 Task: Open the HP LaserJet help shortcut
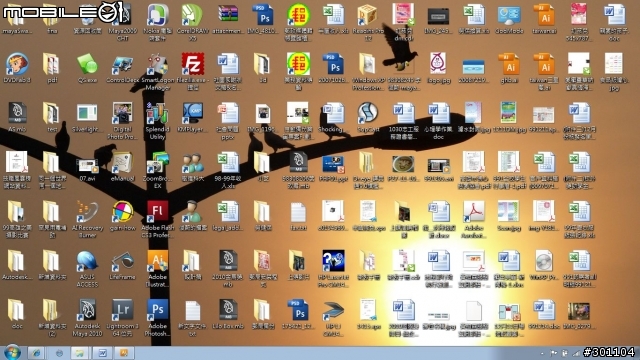coord(333,269)
